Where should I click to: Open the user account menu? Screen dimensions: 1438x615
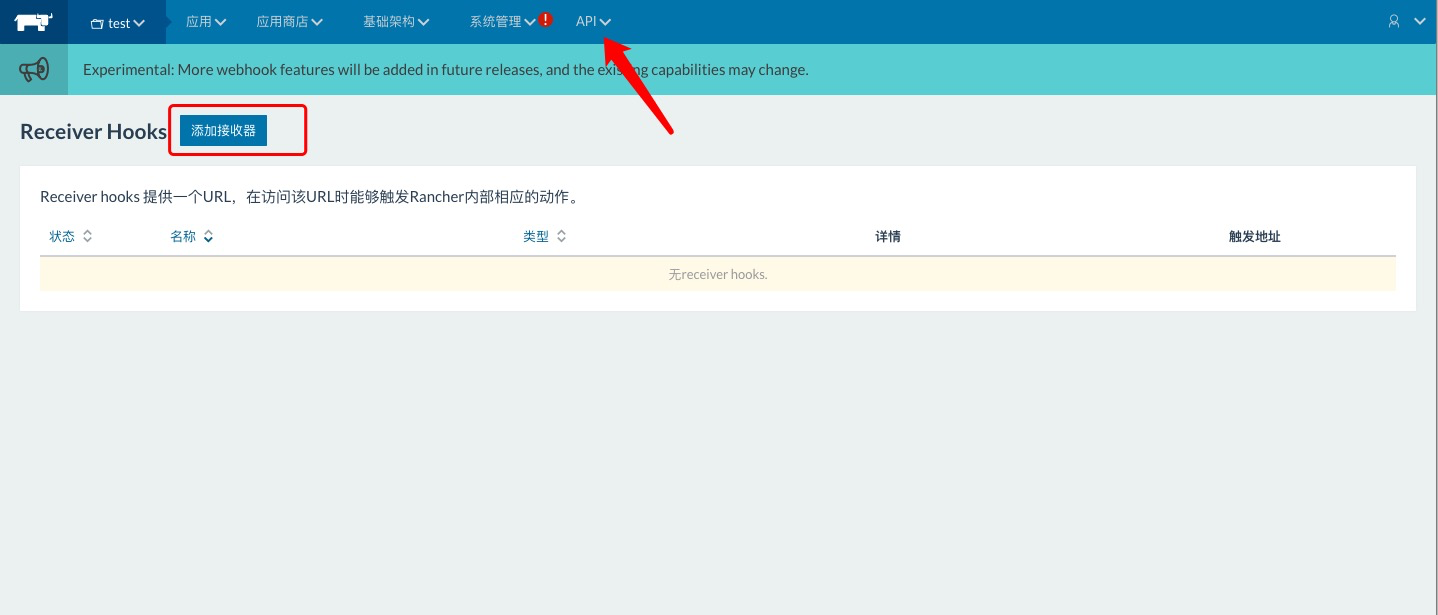[x=1394, y=21]
